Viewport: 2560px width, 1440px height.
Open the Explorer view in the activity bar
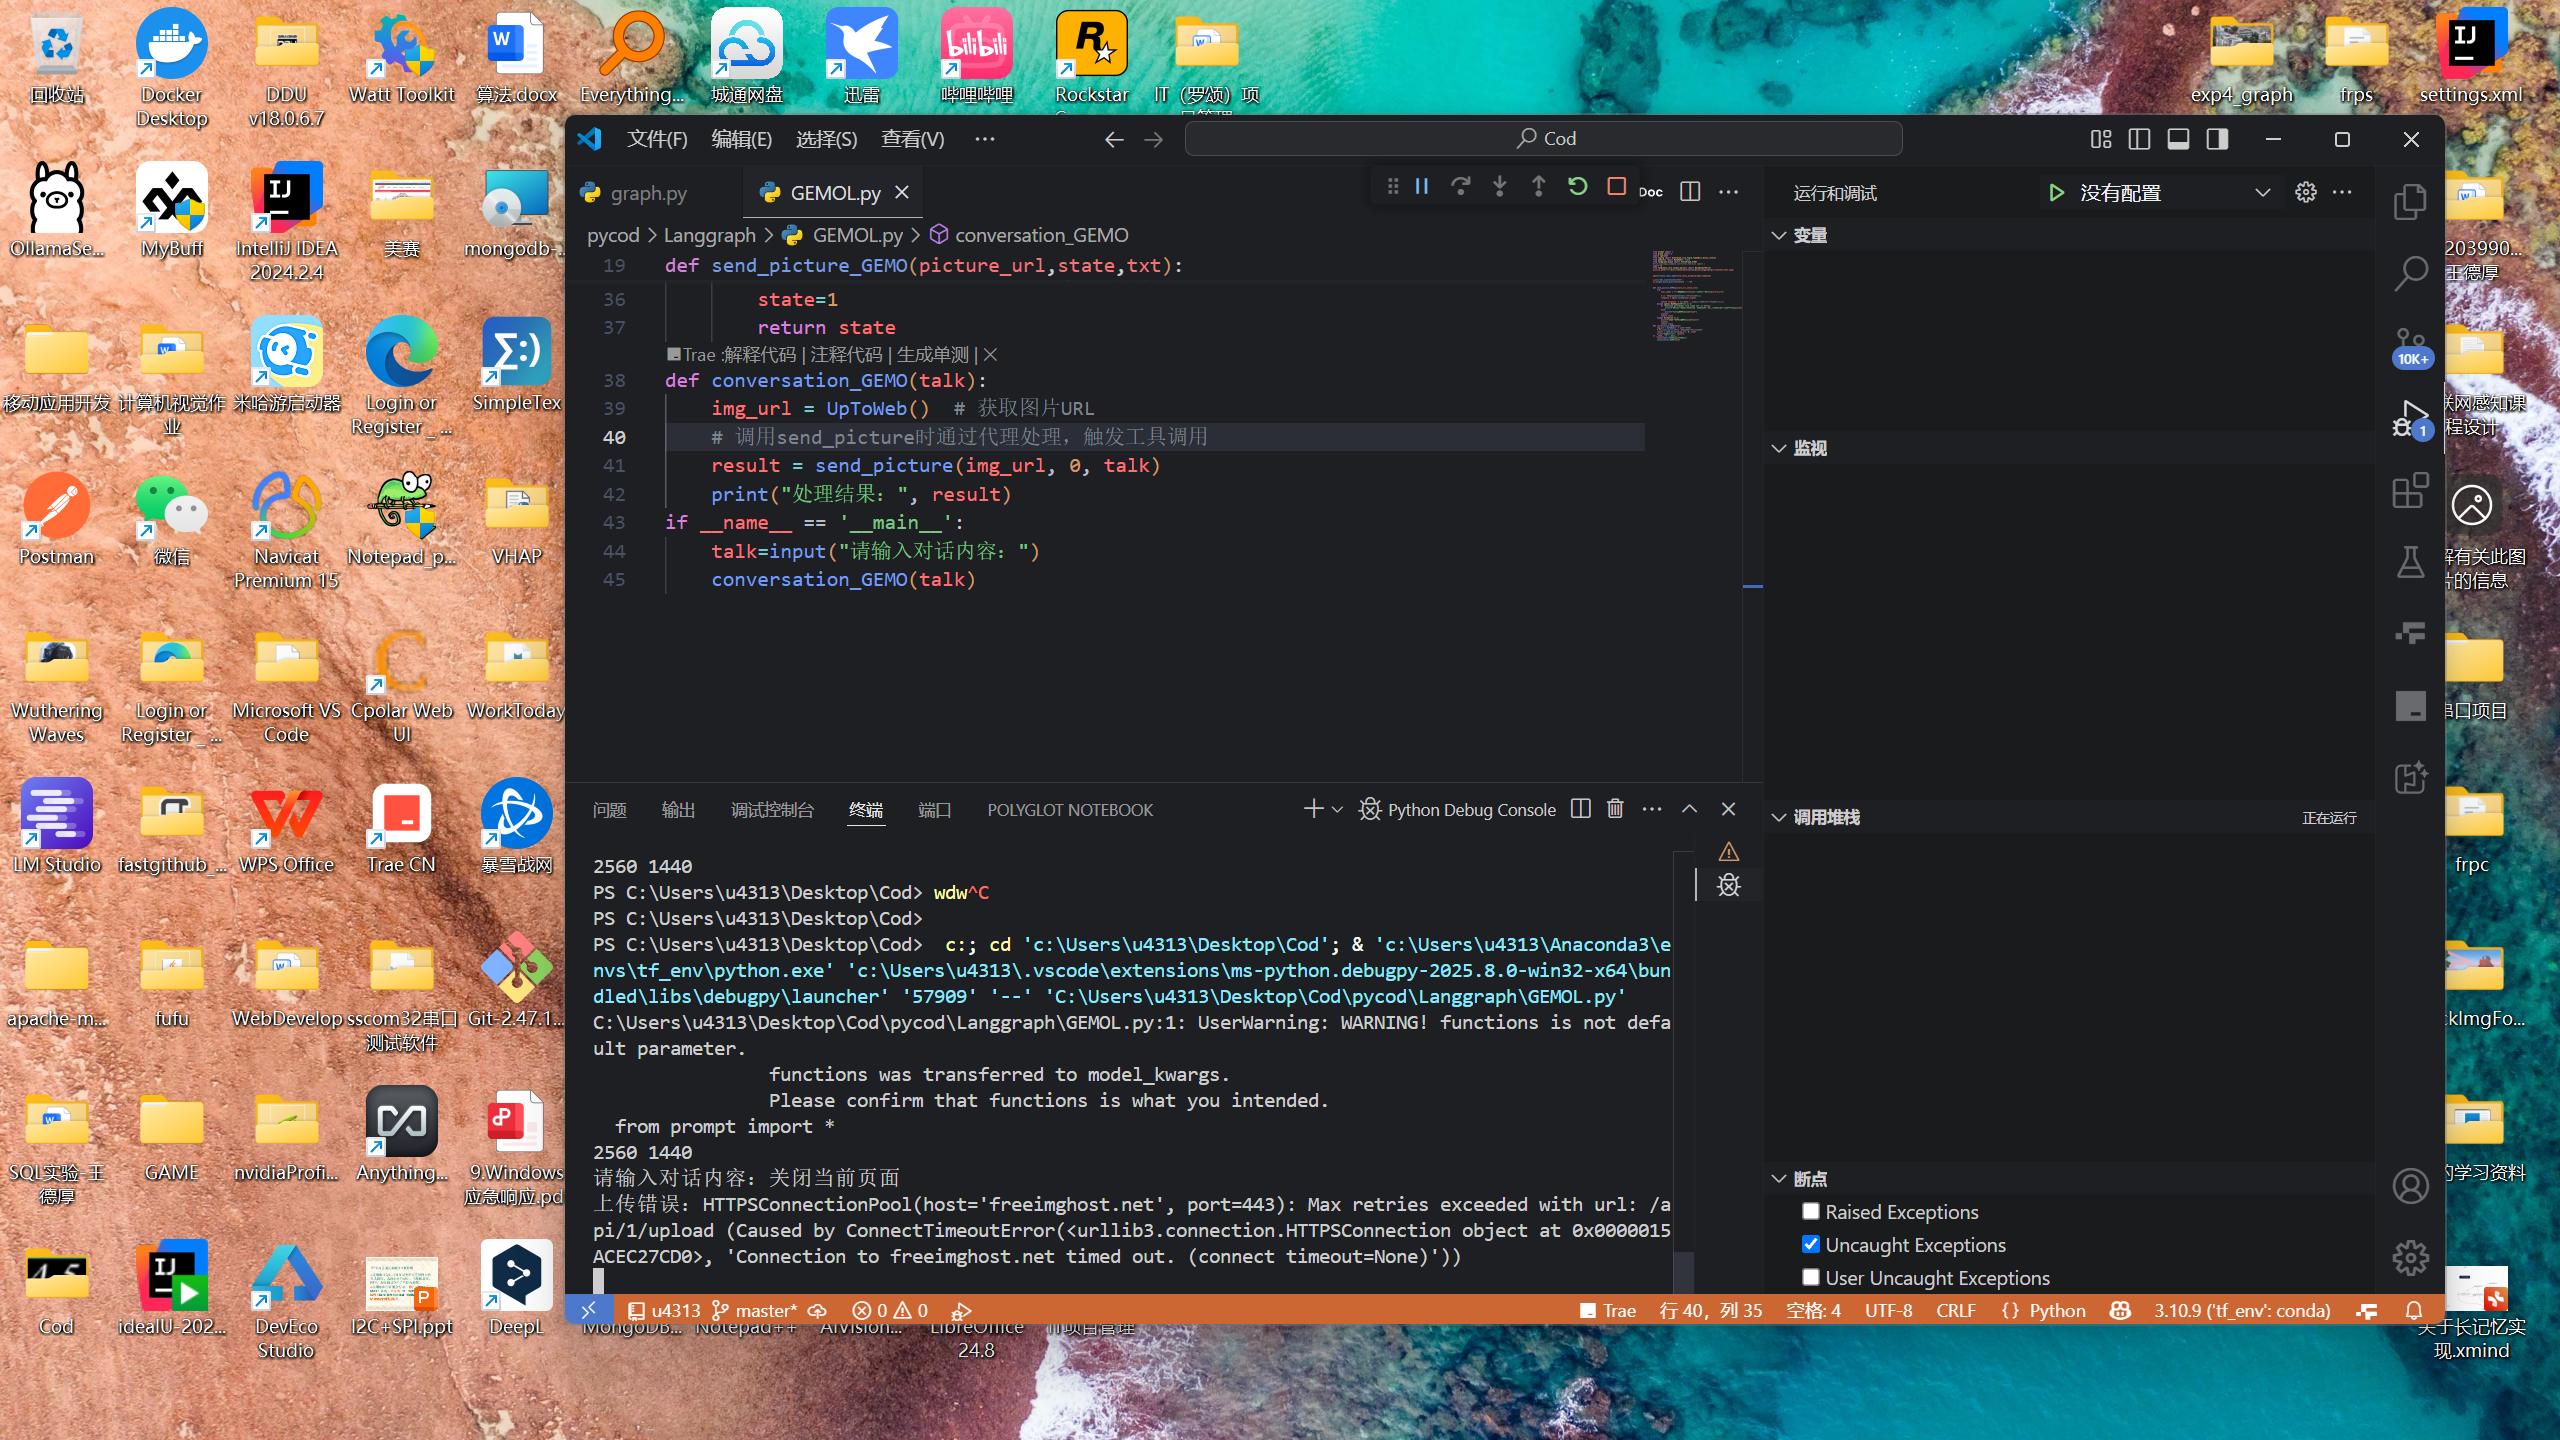tap(2410, 201)
